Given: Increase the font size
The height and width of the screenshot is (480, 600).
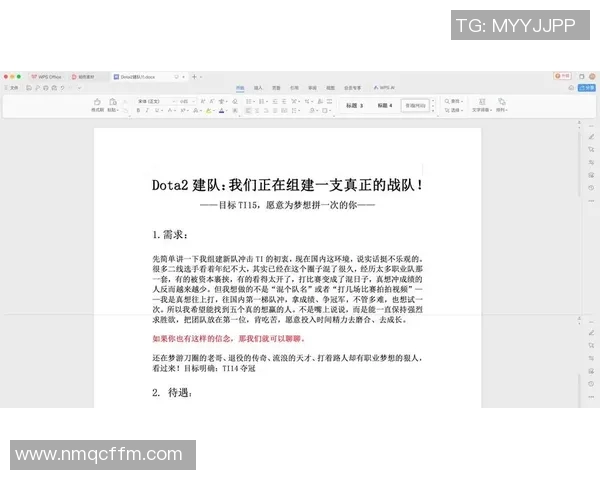Looking at the screenshot, I should [203, 101].
